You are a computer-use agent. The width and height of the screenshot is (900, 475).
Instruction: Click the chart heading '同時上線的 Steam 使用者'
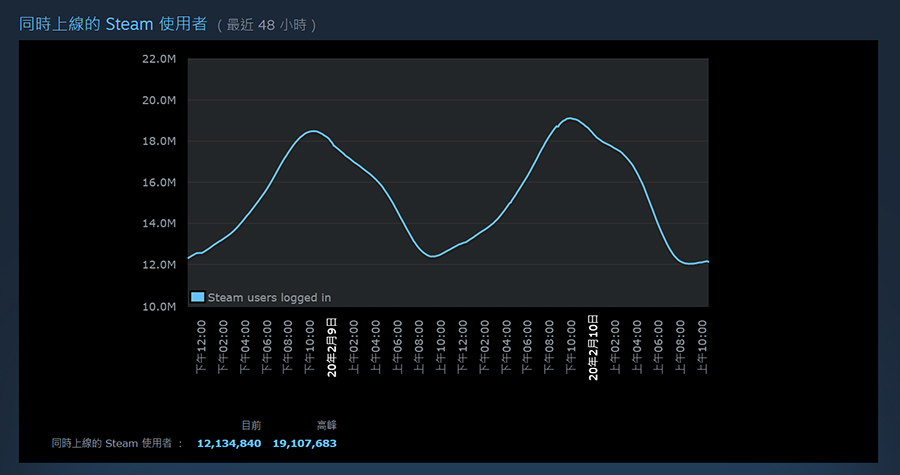click(113, 24)
